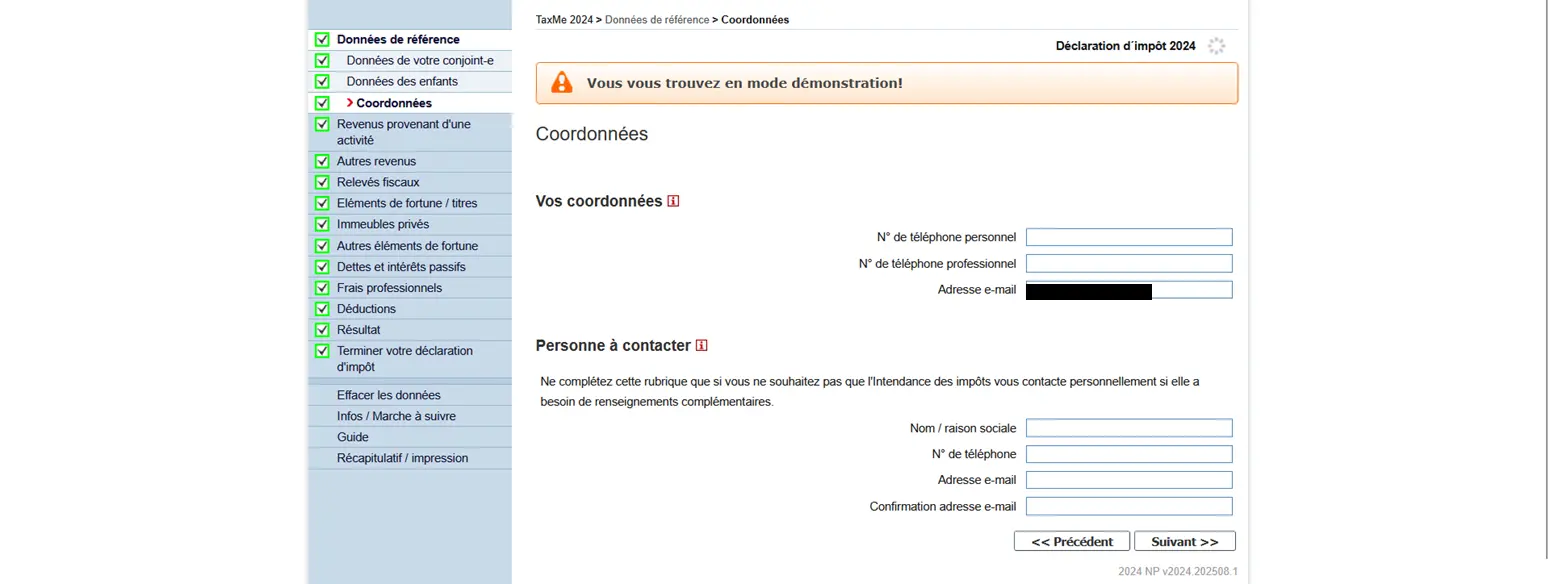Screen dimensions: 1550x584
Task: Toggle the checkbox next to Résultat
Action: [322, 329]
